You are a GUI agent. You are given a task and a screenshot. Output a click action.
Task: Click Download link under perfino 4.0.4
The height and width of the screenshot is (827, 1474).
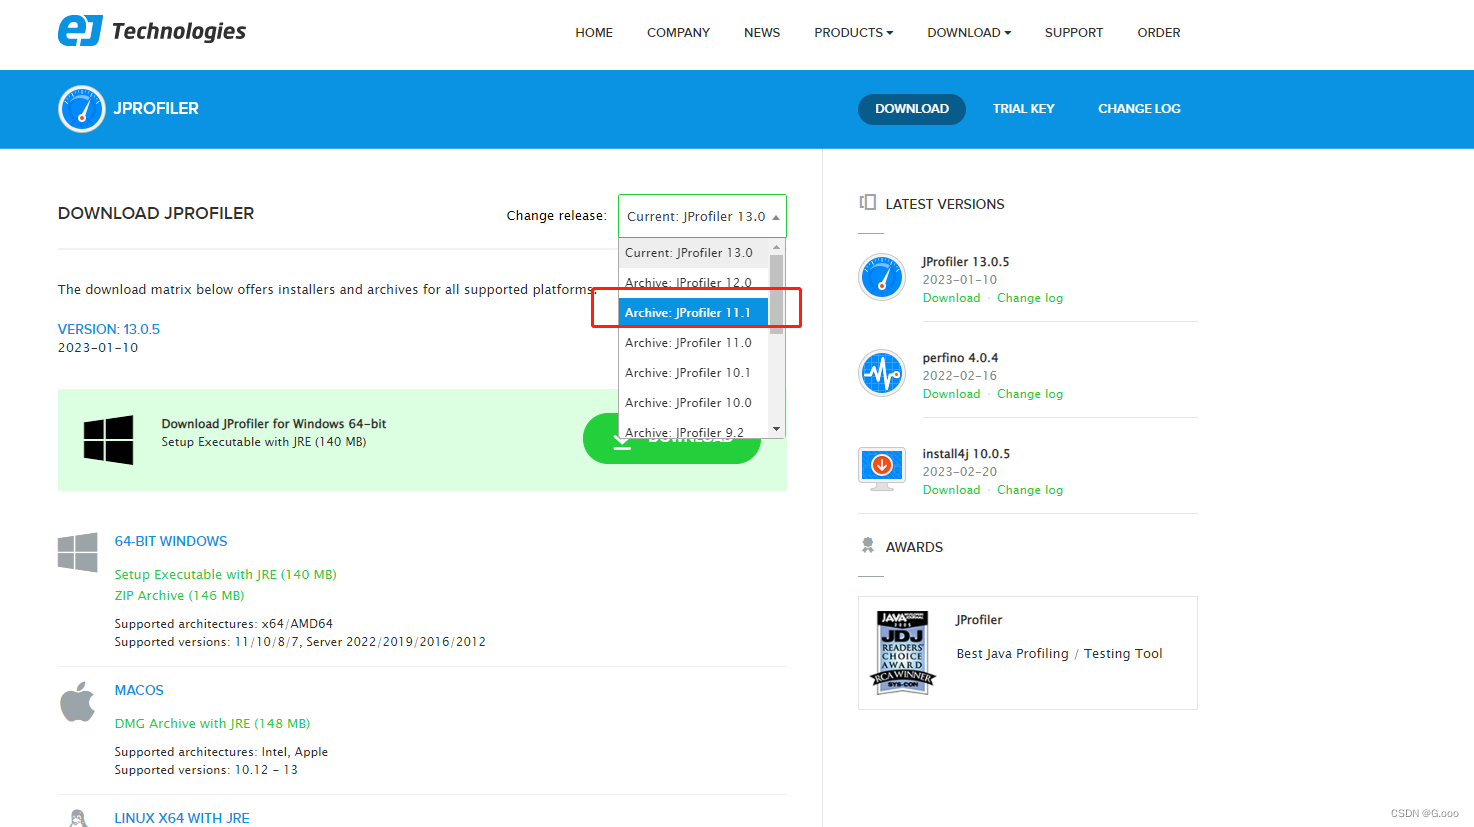951,394
